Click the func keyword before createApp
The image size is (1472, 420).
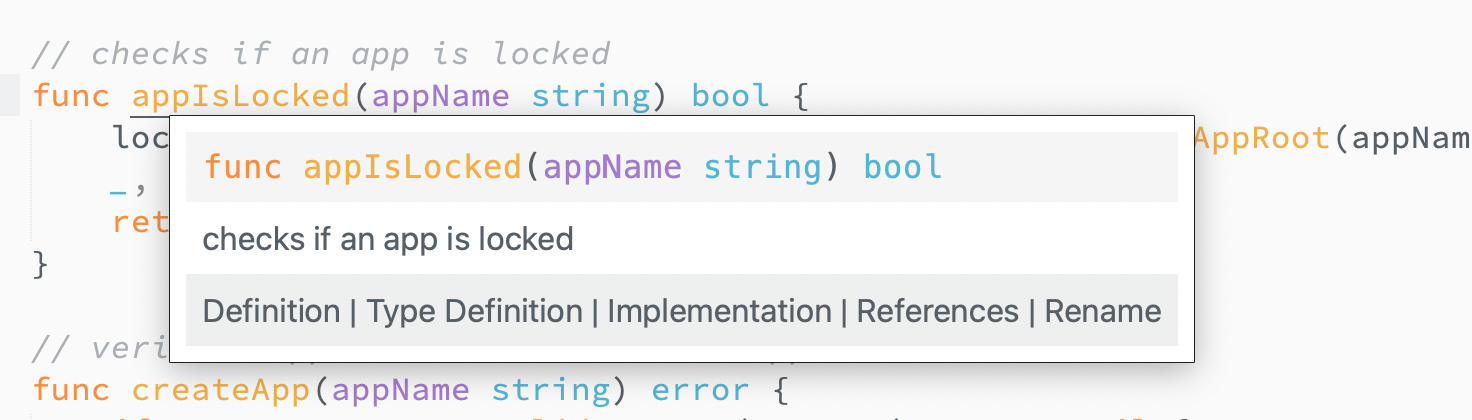tap(71, 389)
